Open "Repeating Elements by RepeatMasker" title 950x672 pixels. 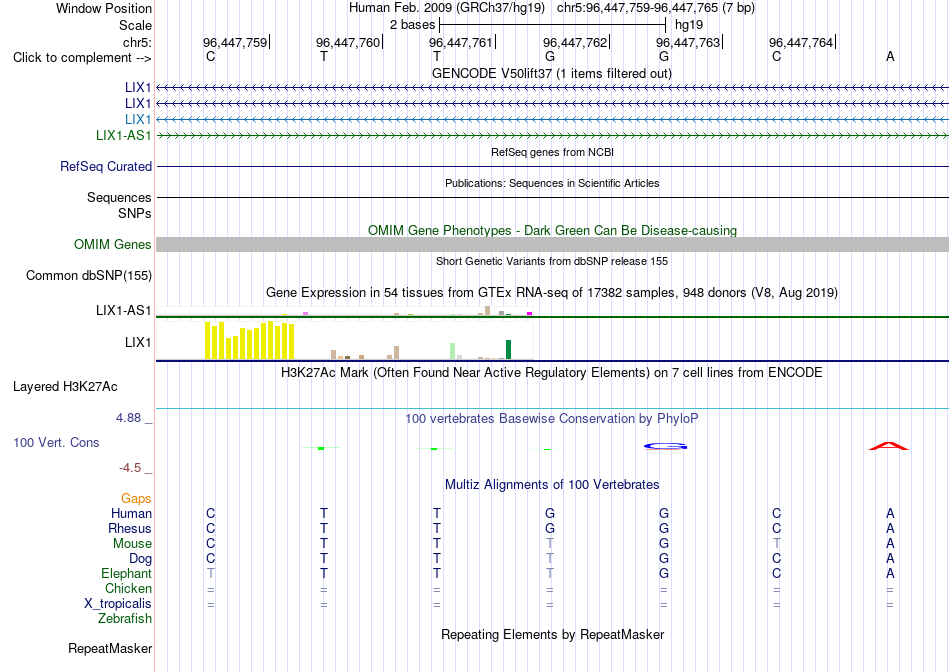point(552,634)
